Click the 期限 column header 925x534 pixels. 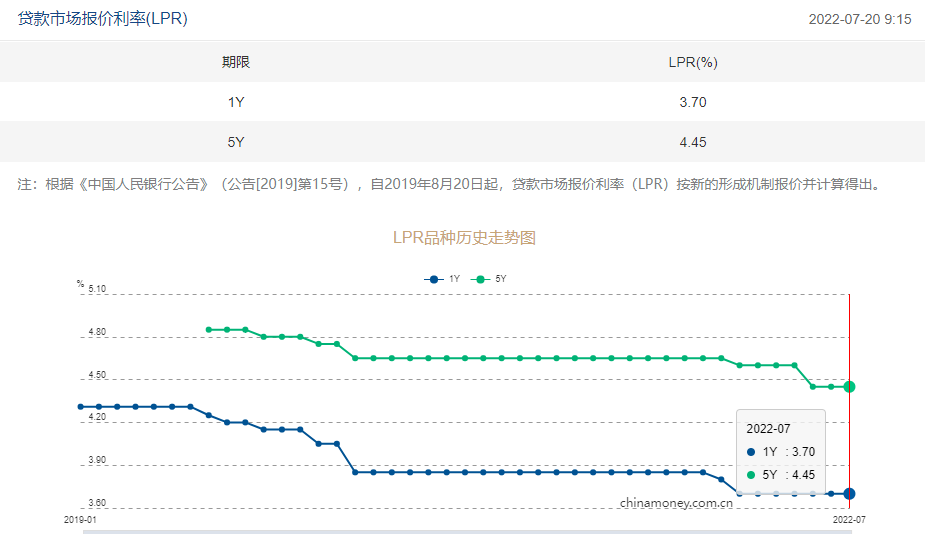click(x=236, y=62)
